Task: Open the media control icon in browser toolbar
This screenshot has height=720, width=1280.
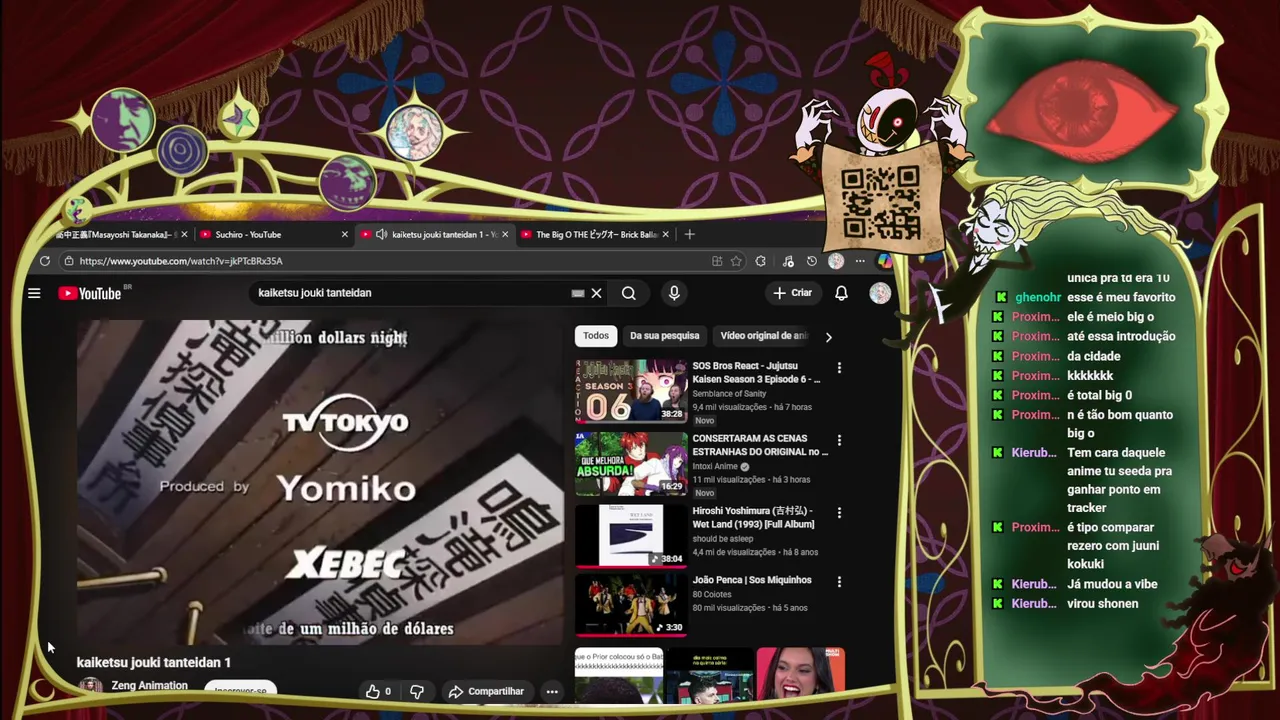Action: point(788,261)
